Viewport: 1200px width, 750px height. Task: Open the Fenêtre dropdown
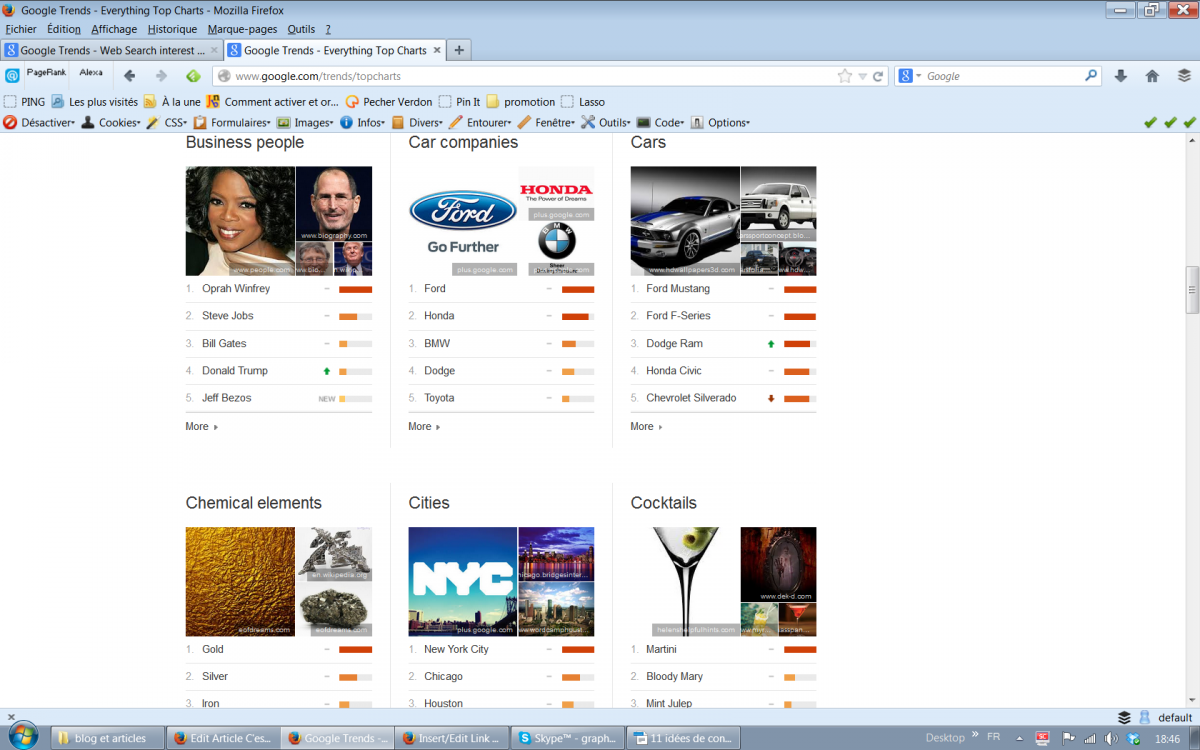pos(546,122)
